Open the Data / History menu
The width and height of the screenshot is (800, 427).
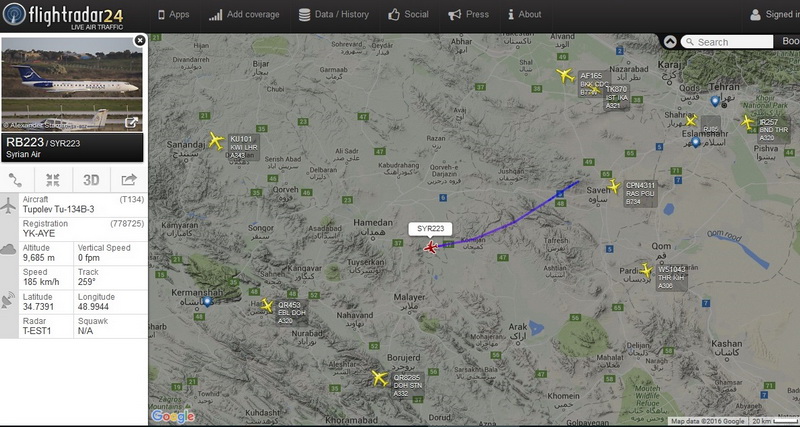[x=333, y=15]
